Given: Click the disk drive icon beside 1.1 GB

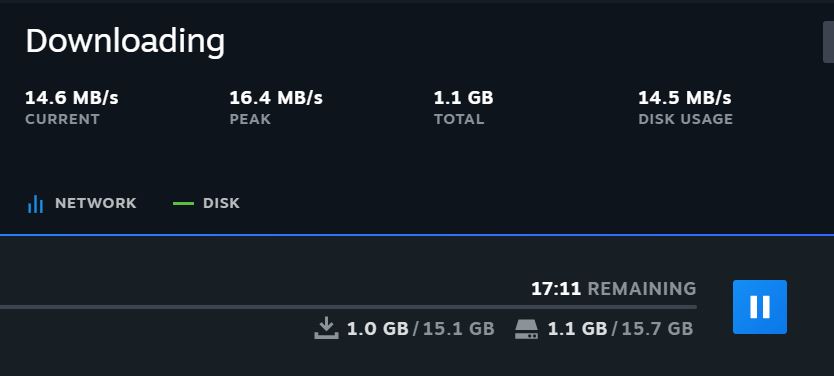Looking at the screenshot, I should click(526, 329).
